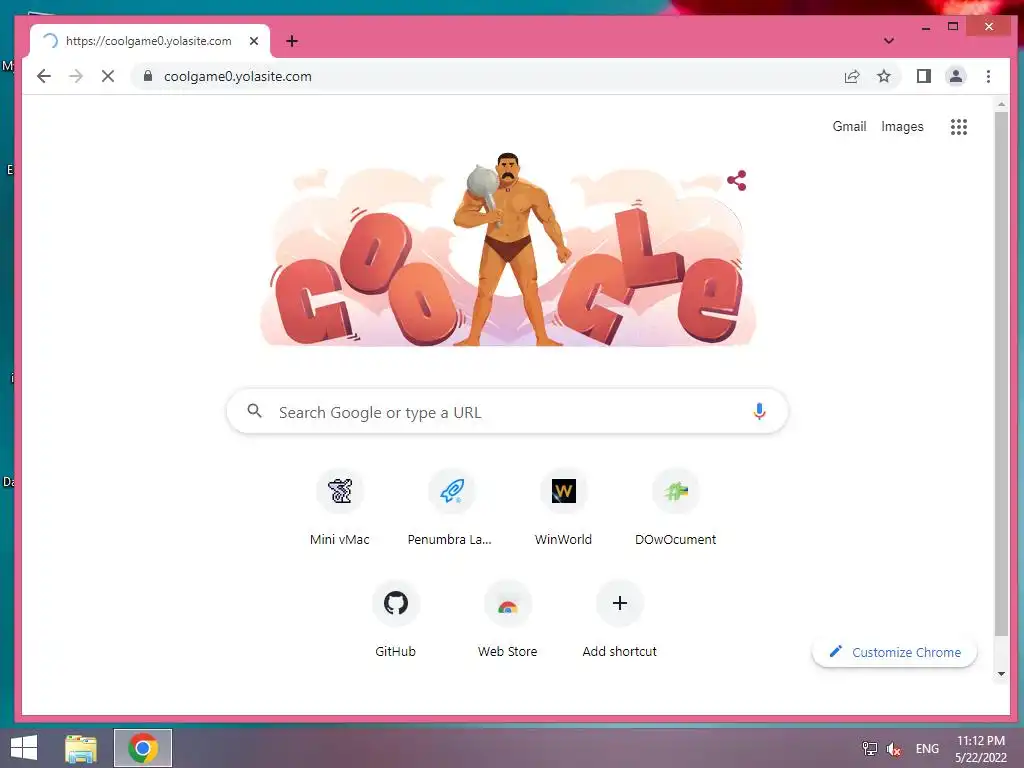Open the clock showing 11:12 PM
Image resolution: width=1024 pixels, height=768 pixels.
[980, 748]
